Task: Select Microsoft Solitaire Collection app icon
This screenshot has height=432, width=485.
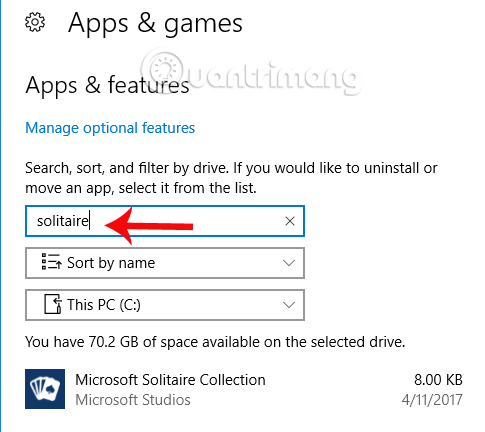Action: click(x=45, y=389)
